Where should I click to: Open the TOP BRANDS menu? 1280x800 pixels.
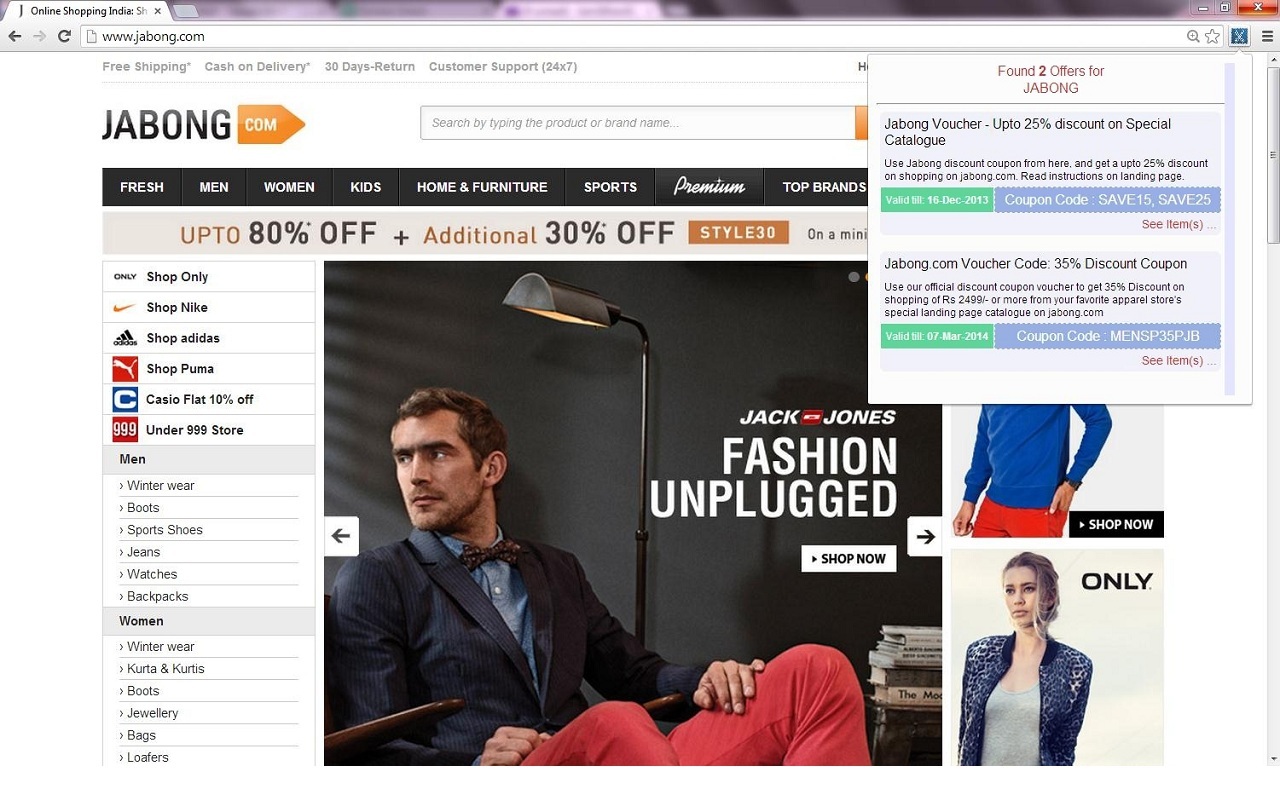tap(822, 187)
